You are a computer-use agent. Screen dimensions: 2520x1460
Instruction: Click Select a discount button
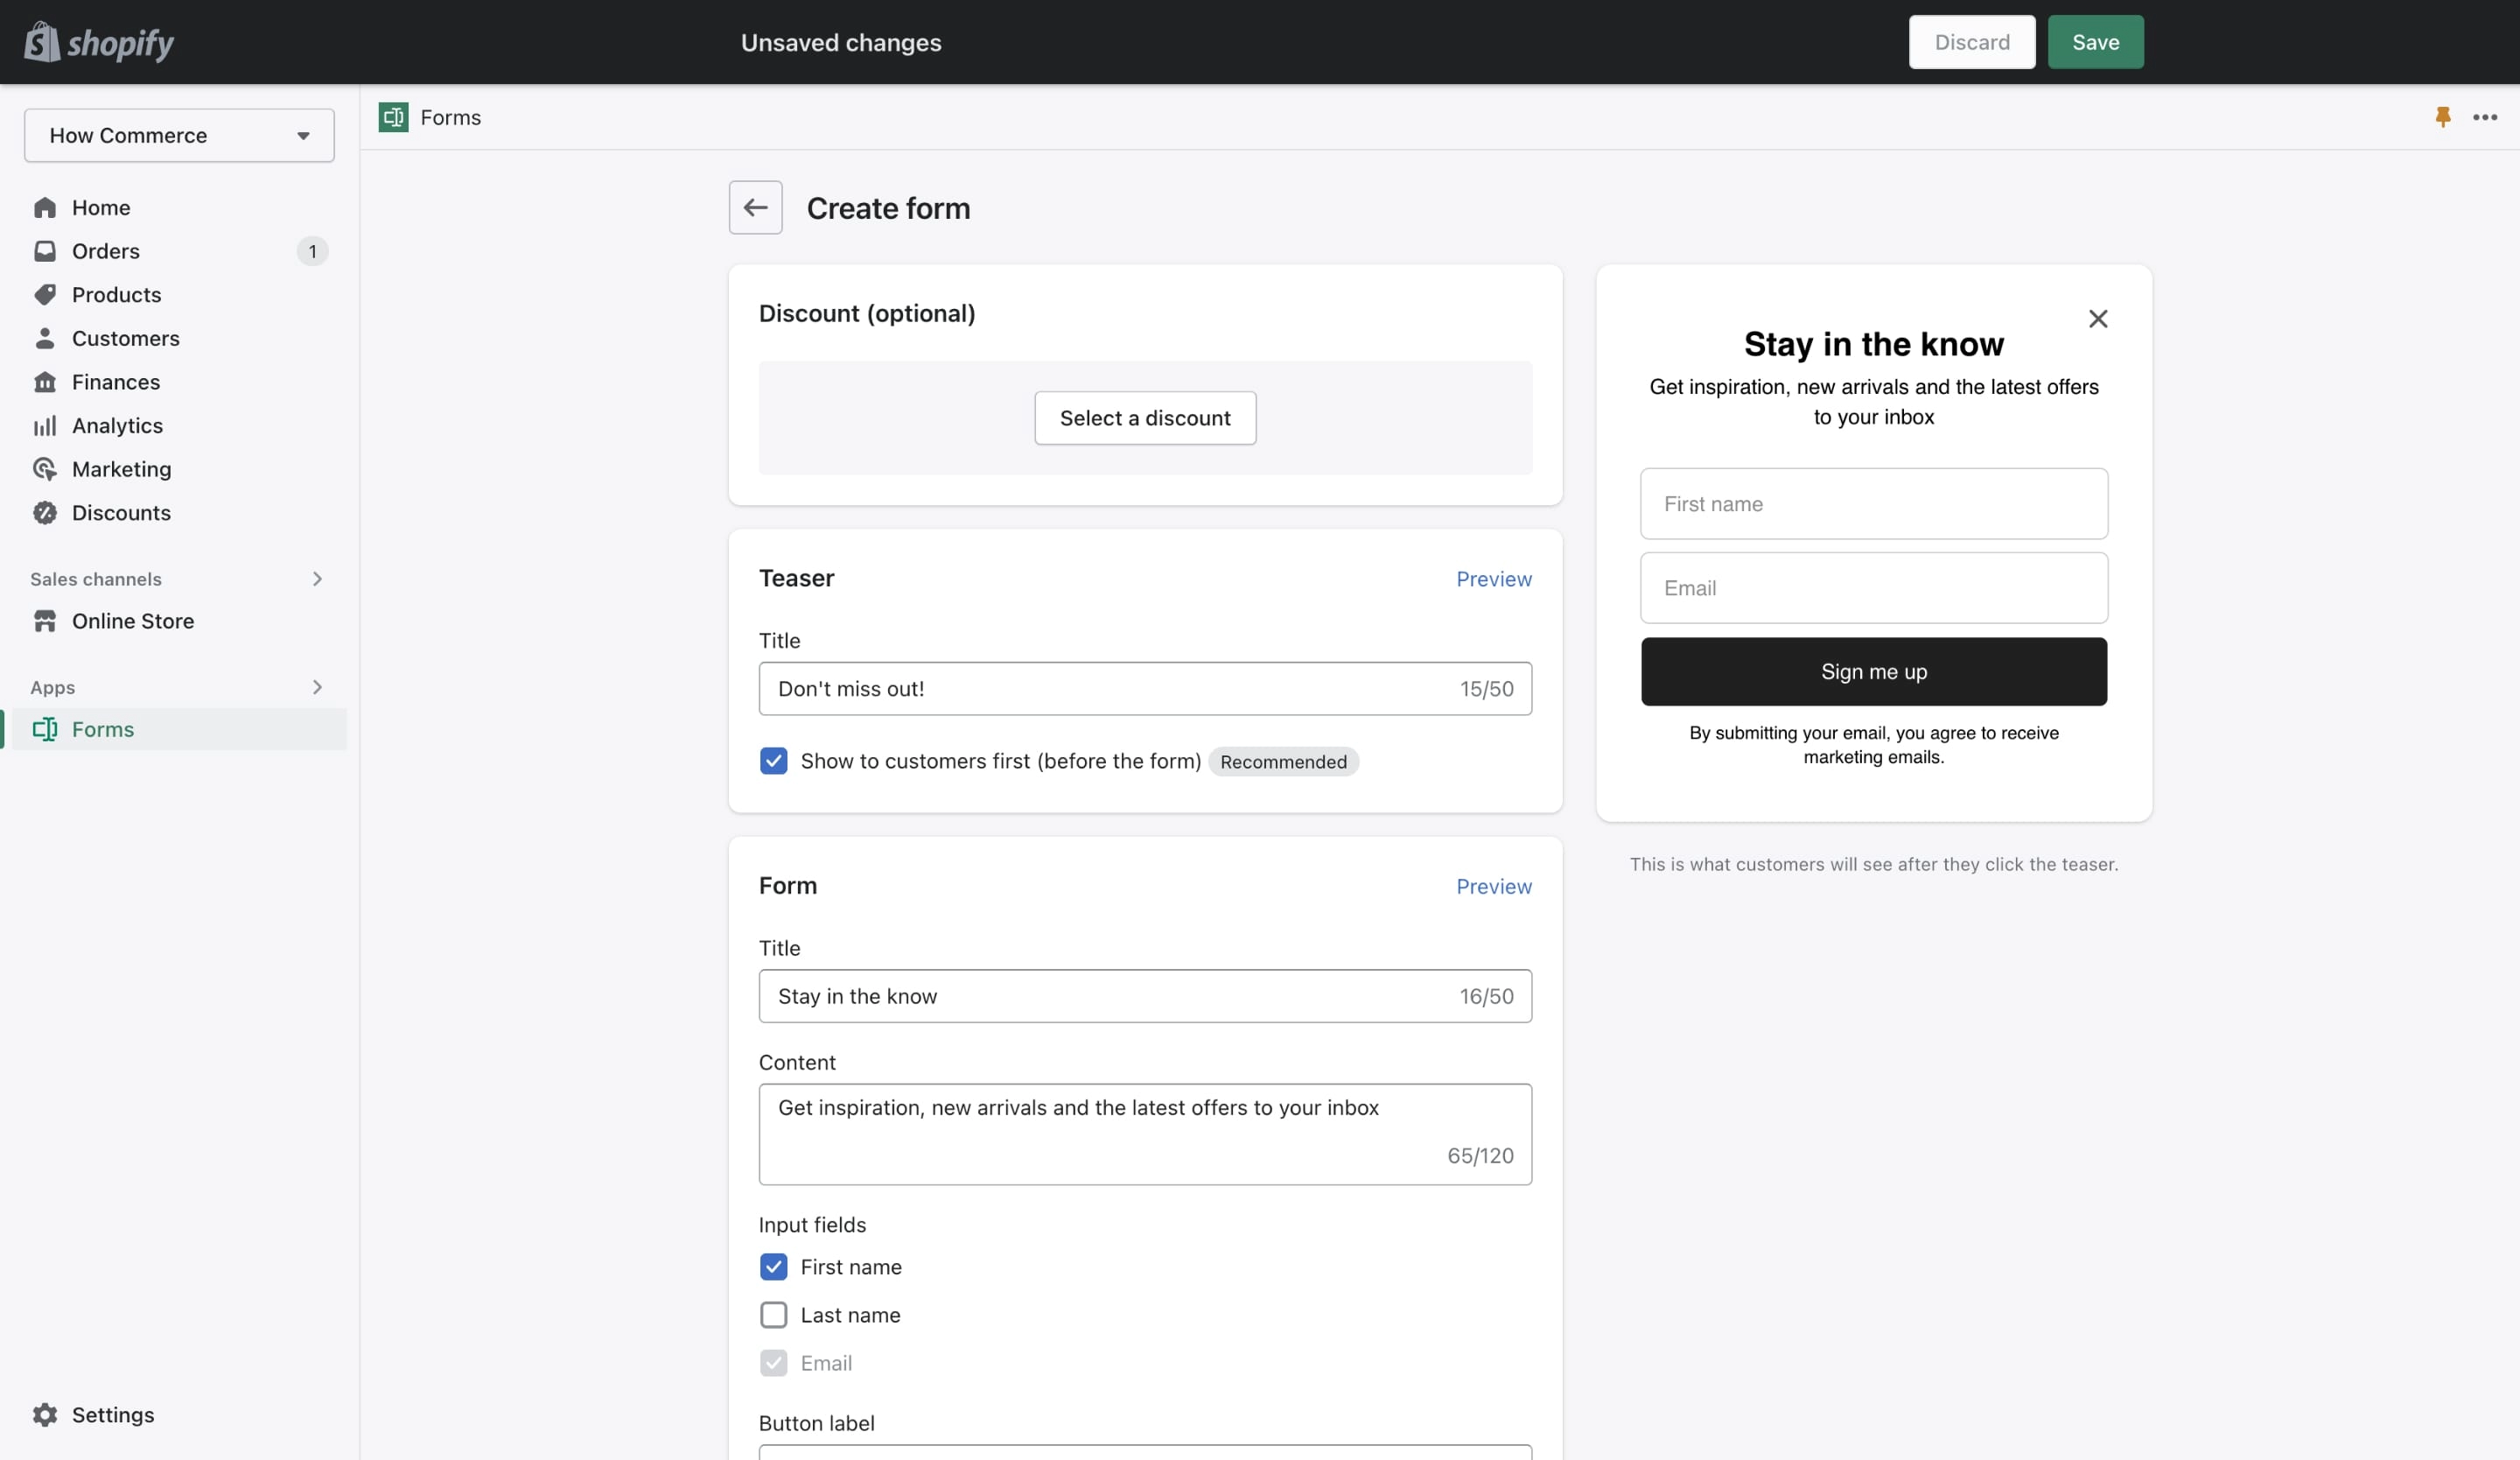point(1145,418)
